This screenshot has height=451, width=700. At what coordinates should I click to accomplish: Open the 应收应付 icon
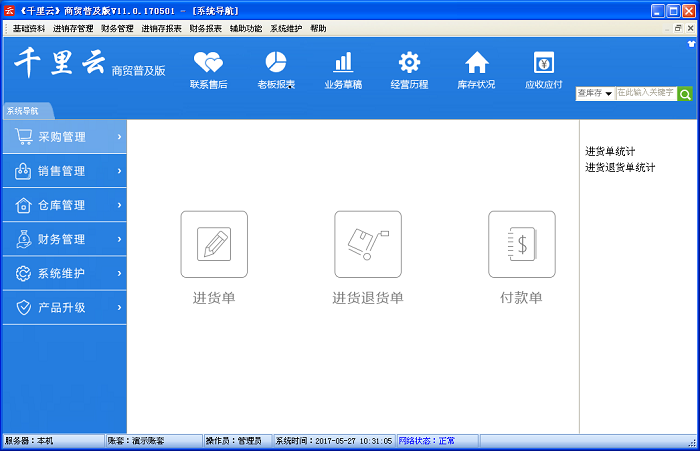coord(543,63)
